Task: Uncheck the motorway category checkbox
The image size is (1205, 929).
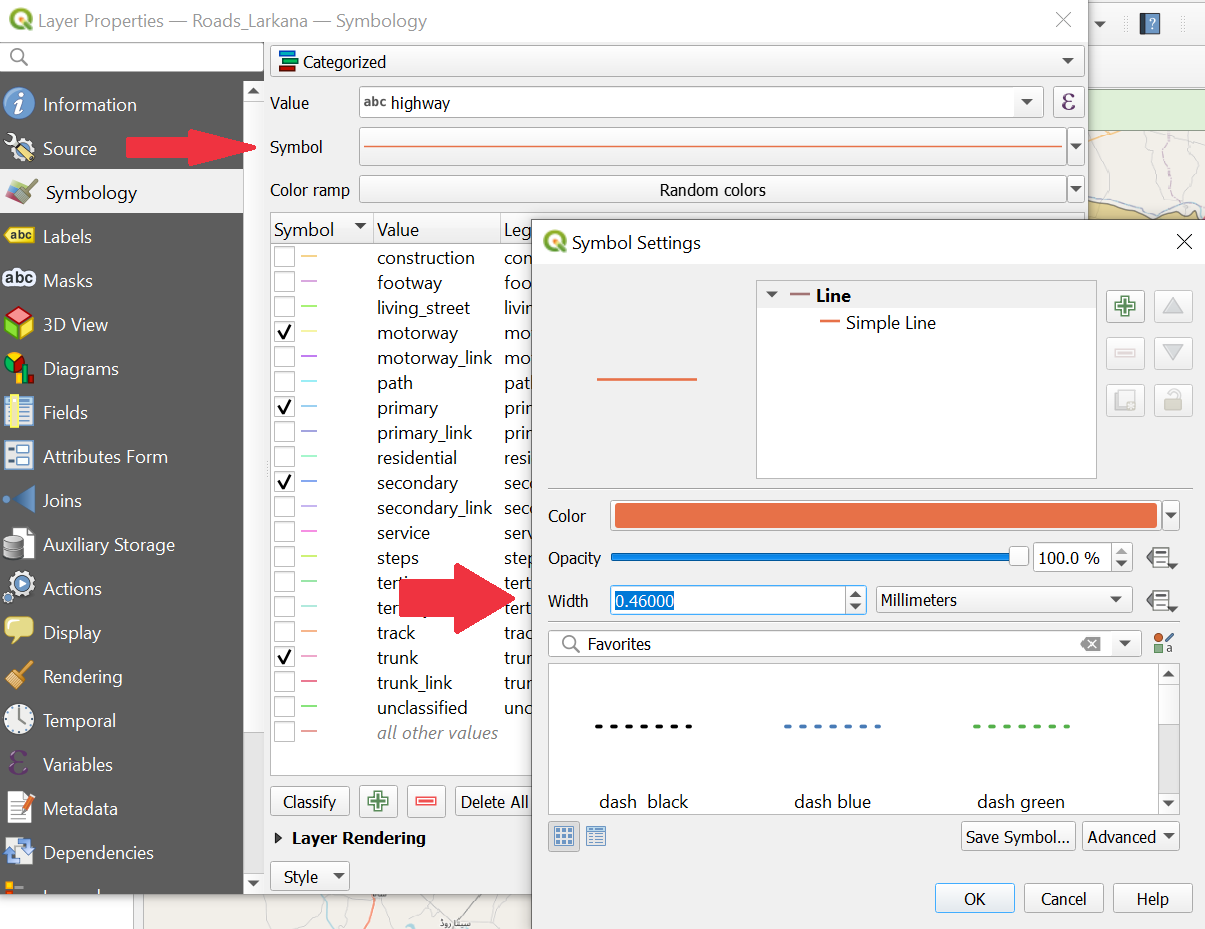Action: [x=285, y=333]
